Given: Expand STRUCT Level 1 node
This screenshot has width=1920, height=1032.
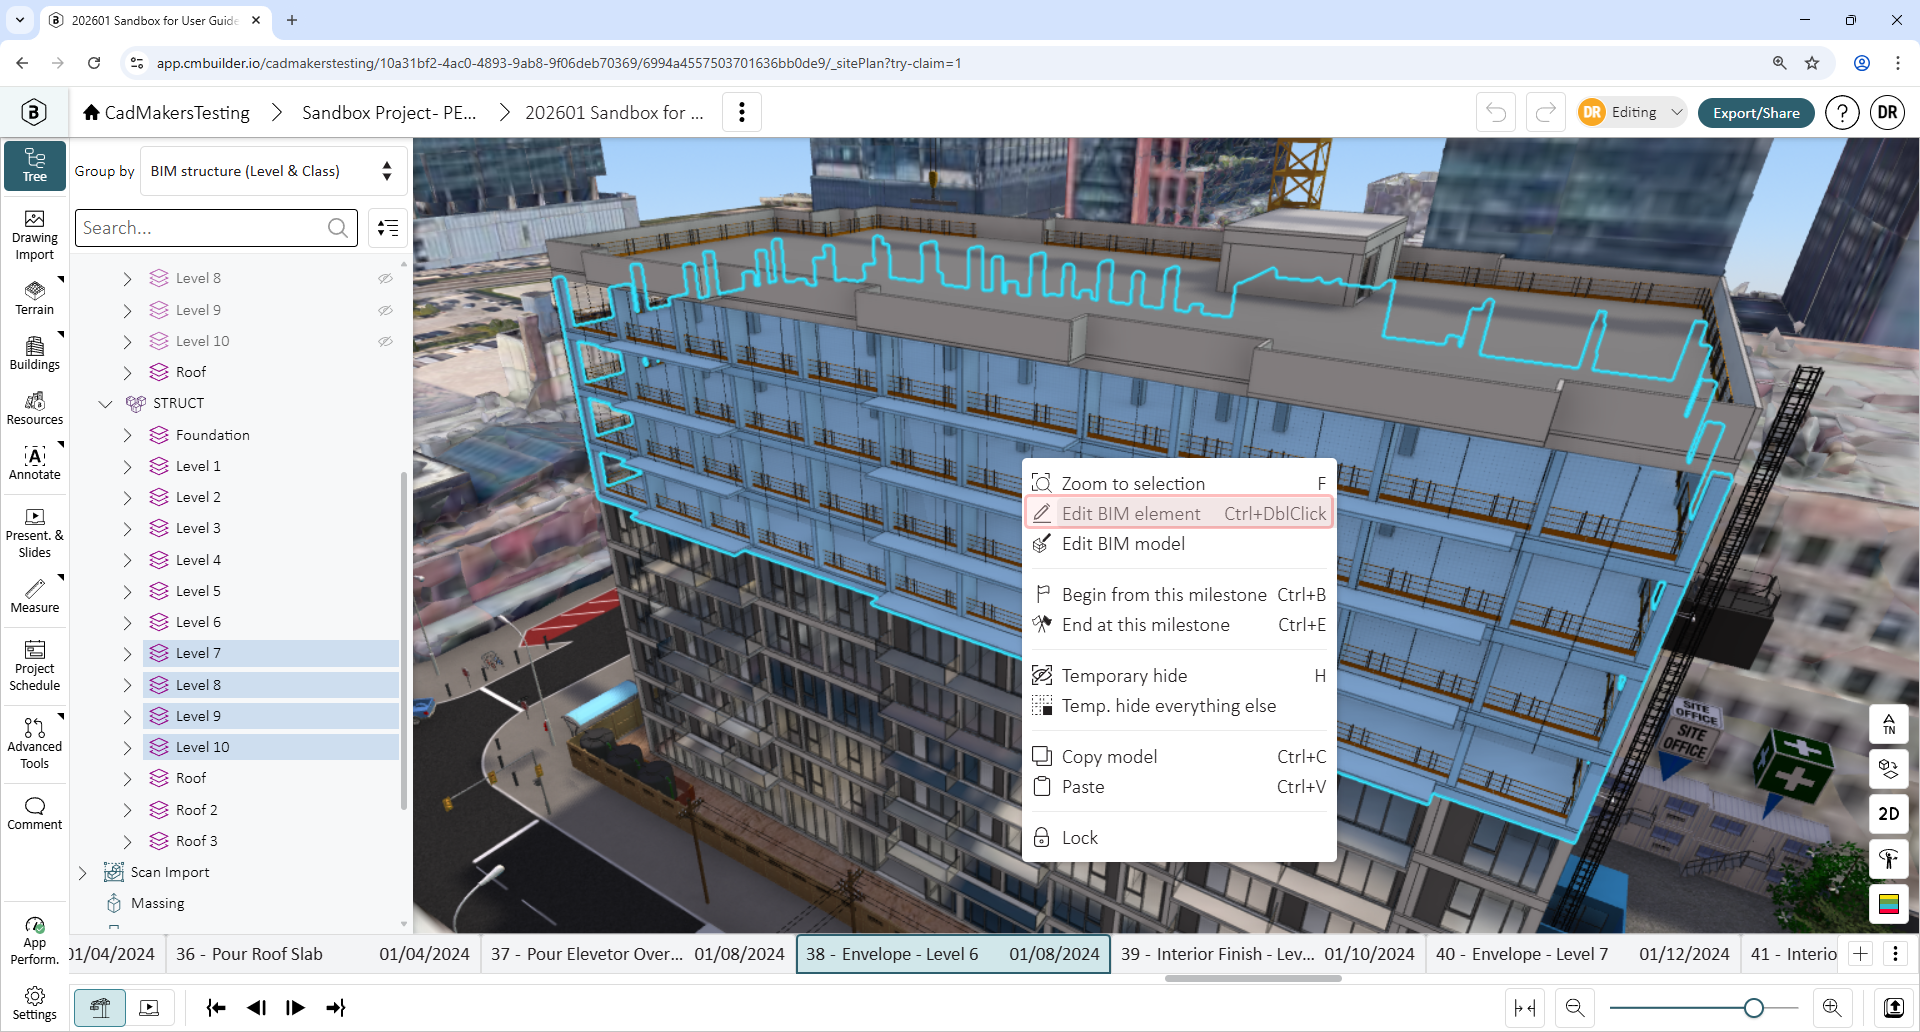Looking at the screenshot, I should tap(127, 466).
